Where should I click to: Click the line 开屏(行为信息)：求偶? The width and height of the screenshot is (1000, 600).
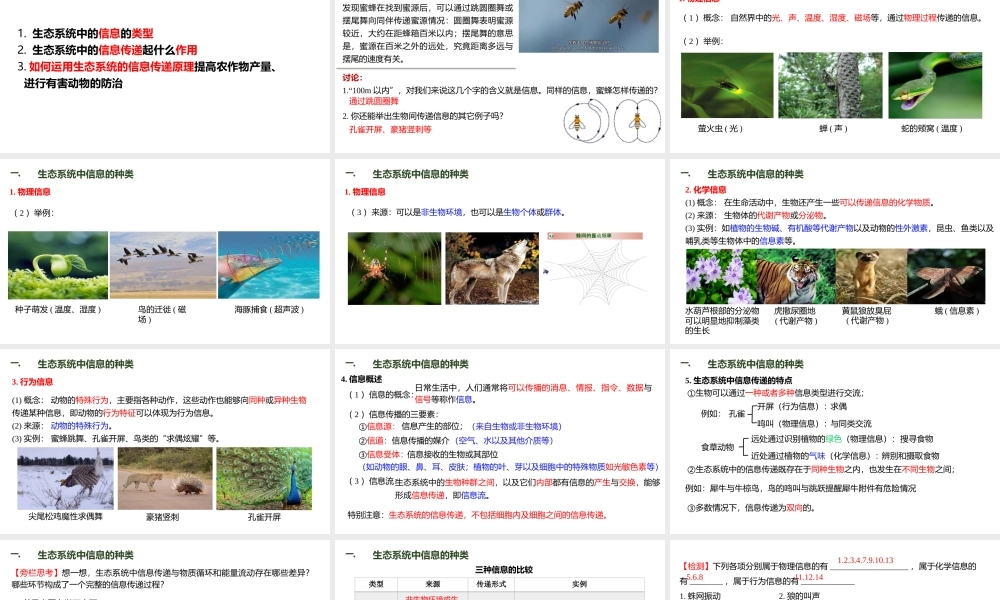[802, 407]
